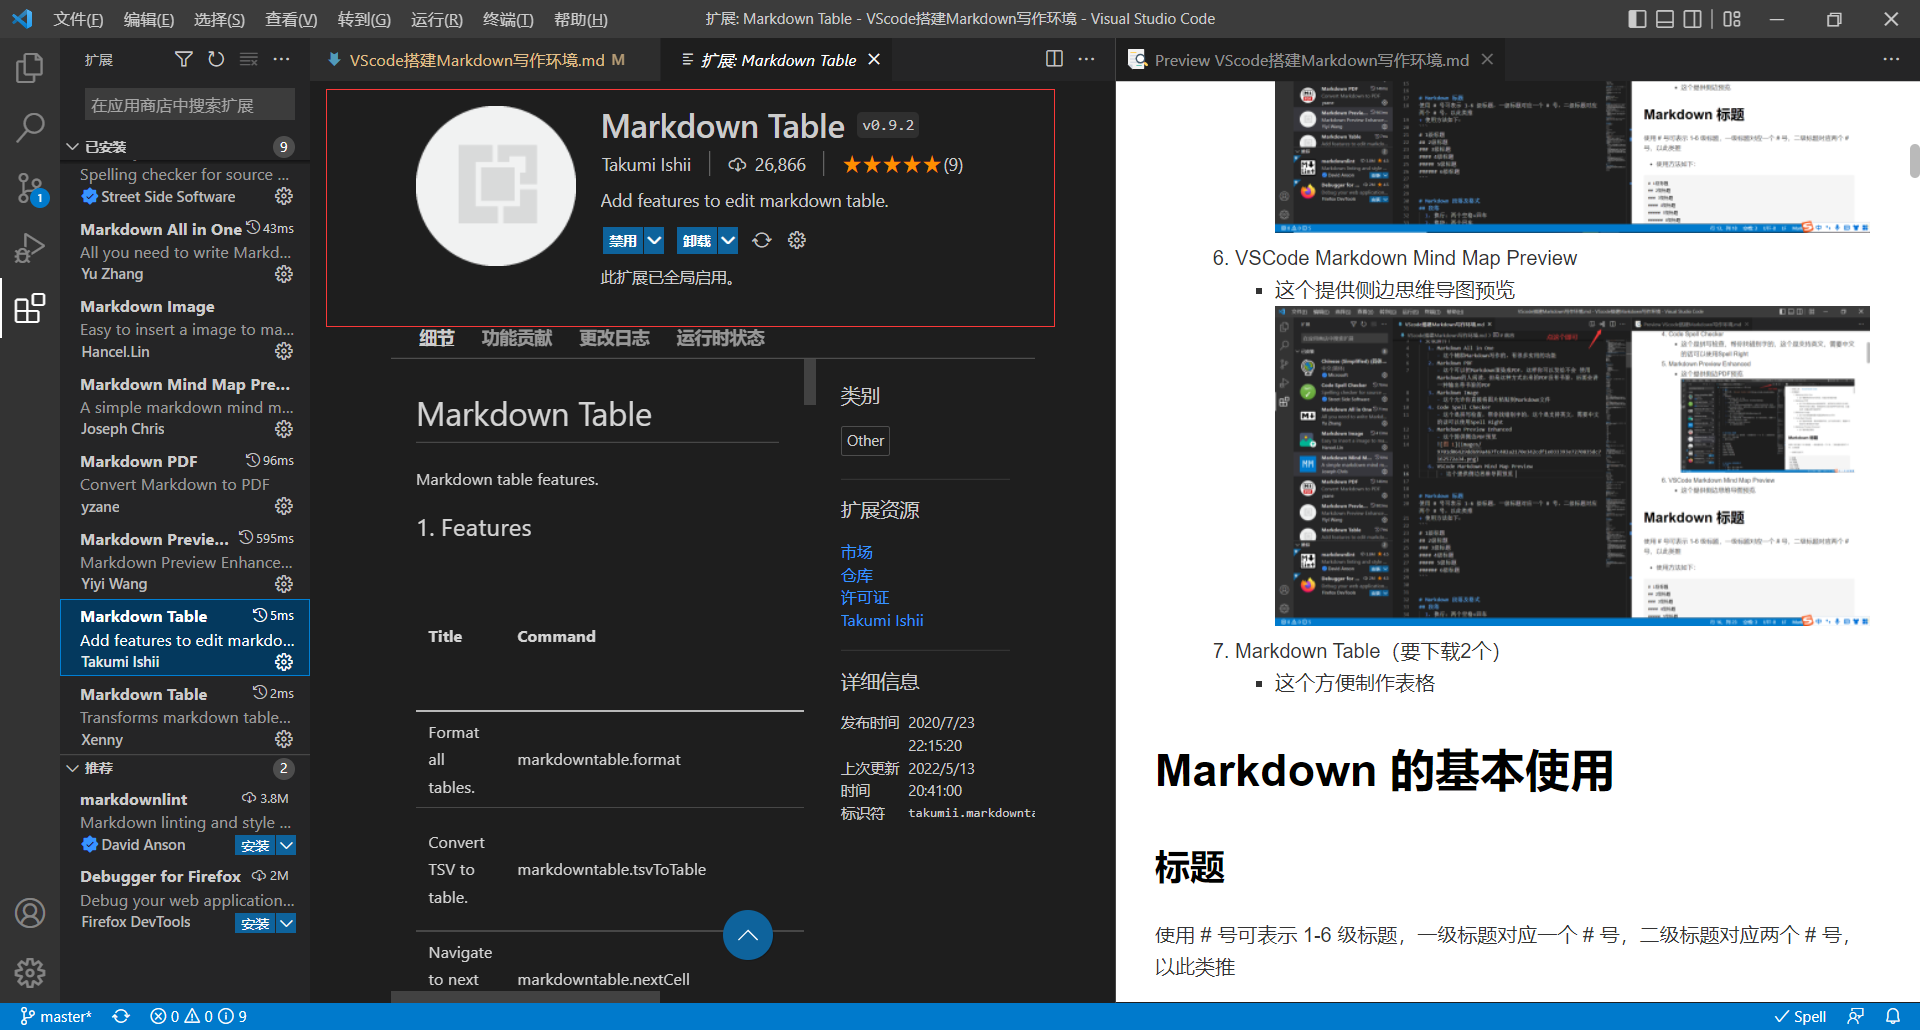Open publisher Takumi Ishii link in header
1920x1030 pixels.
pos(646,165)
